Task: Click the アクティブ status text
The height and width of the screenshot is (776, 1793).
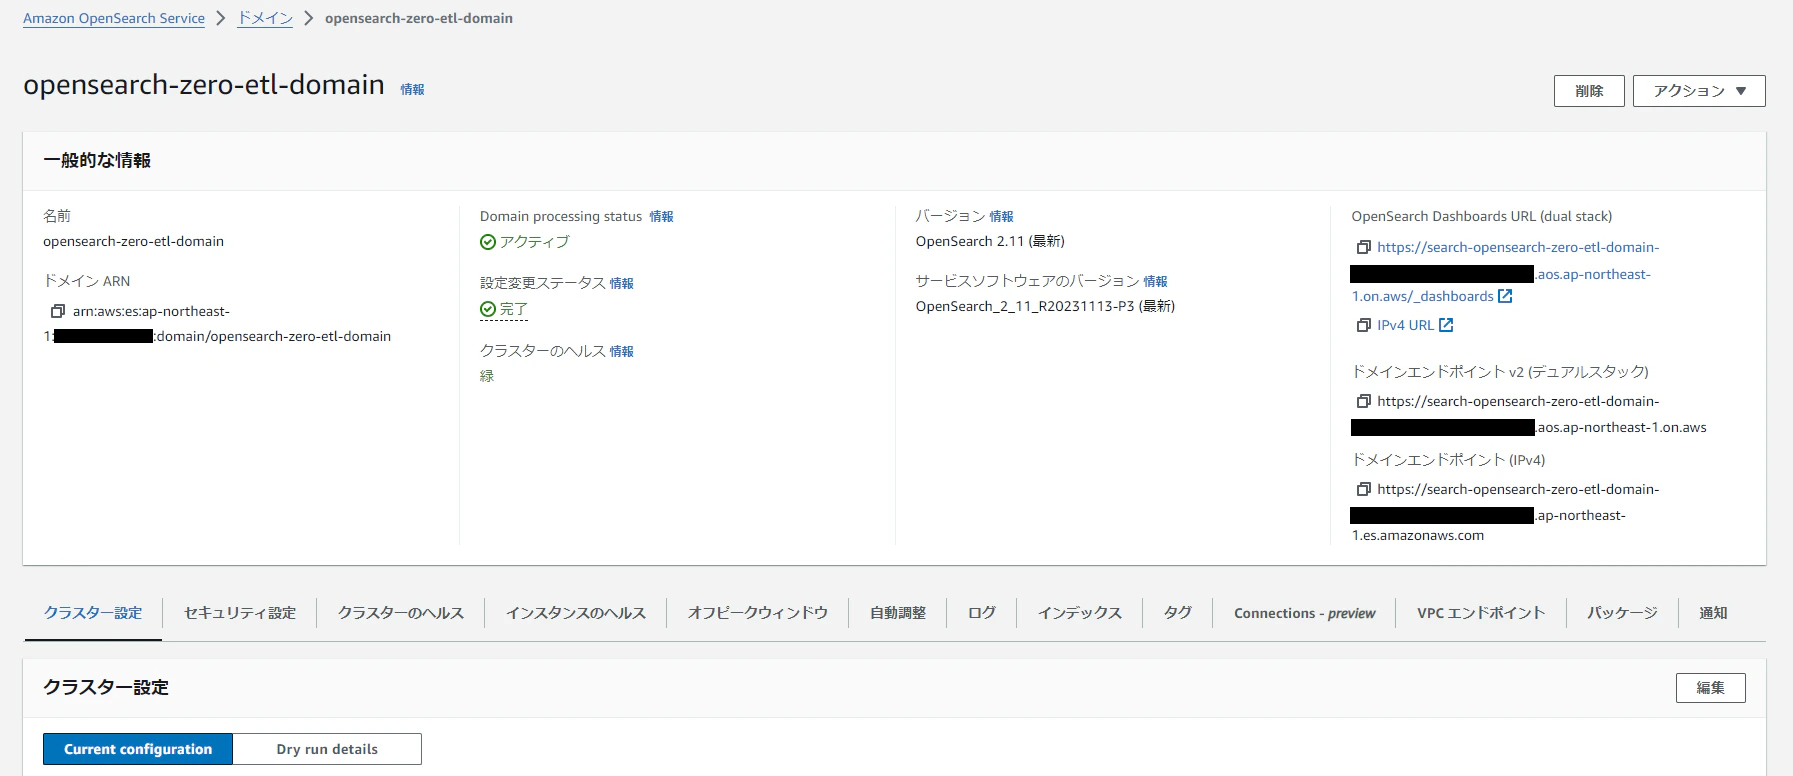Action: (x=534, y=242)
